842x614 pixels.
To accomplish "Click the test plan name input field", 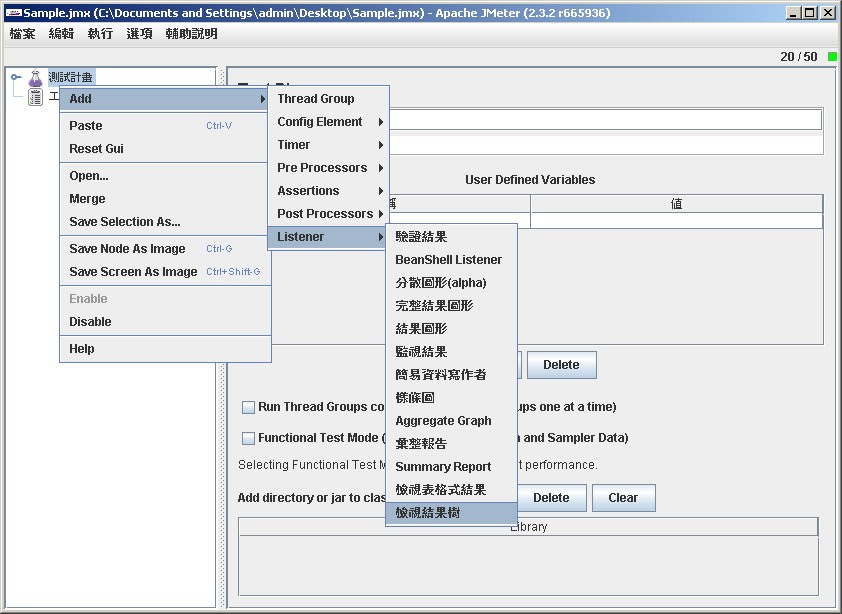I will 605,120.
